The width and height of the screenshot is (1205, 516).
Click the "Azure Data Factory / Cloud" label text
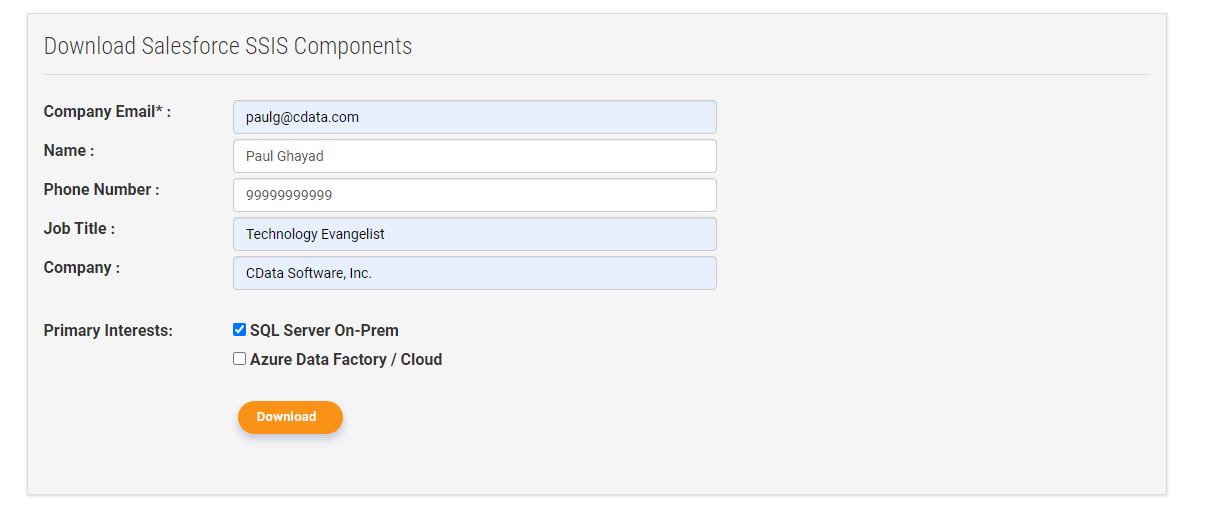346,360
